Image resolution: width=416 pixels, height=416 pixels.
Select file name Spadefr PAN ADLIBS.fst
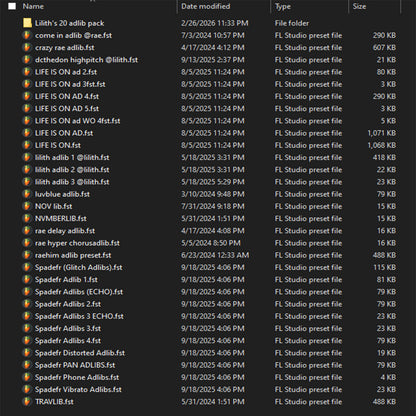[x=75, y=365]
